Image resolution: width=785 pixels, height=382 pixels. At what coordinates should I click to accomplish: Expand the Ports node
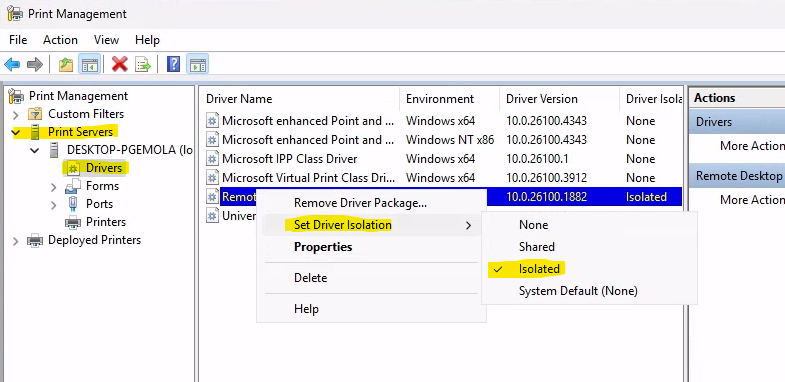coord(54,205)
